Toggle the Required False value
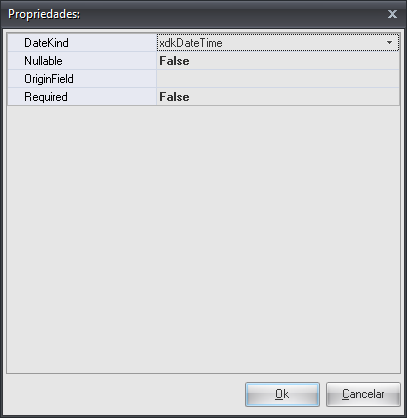The height and width of the screenshot is (418, 407). [174, 97]
